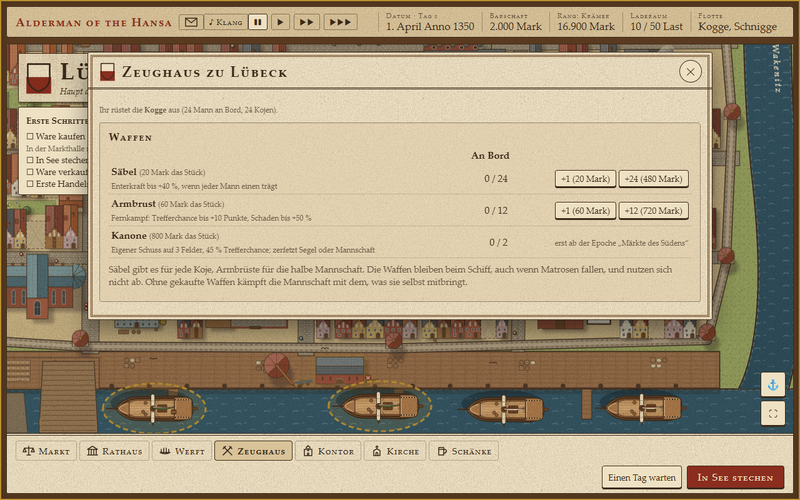
Task: Open the Kontor tab
Action: point(328,451)
